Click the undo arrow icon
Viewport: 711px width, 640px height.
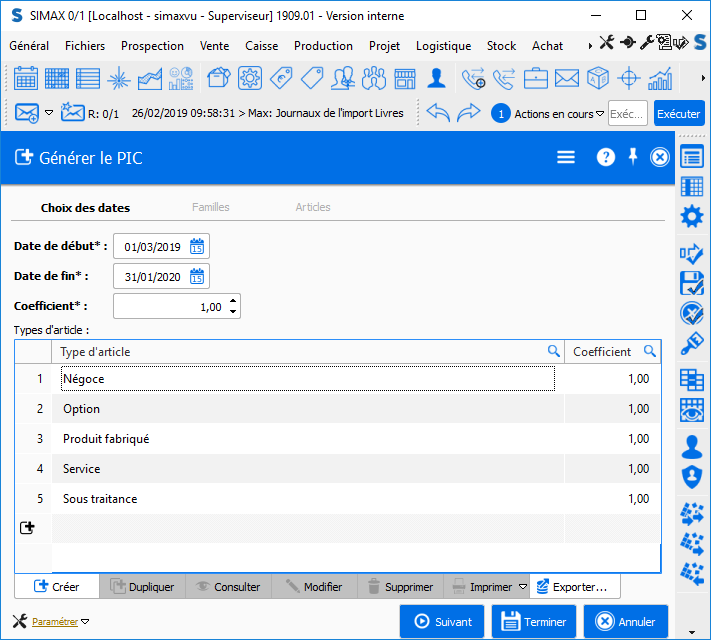pyautogui.click(x=438, y=113)
